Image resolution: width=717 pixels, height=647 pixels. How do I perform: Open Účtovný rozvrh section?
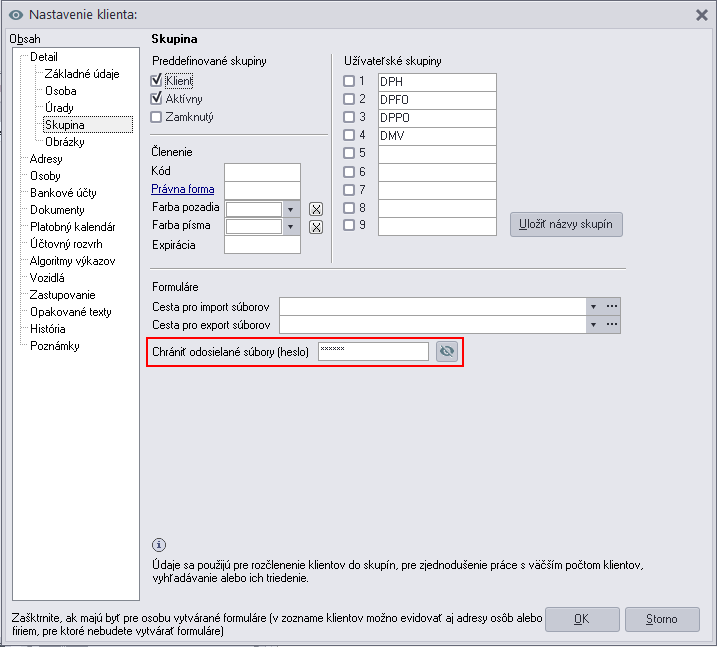click(x=66, y=244)
